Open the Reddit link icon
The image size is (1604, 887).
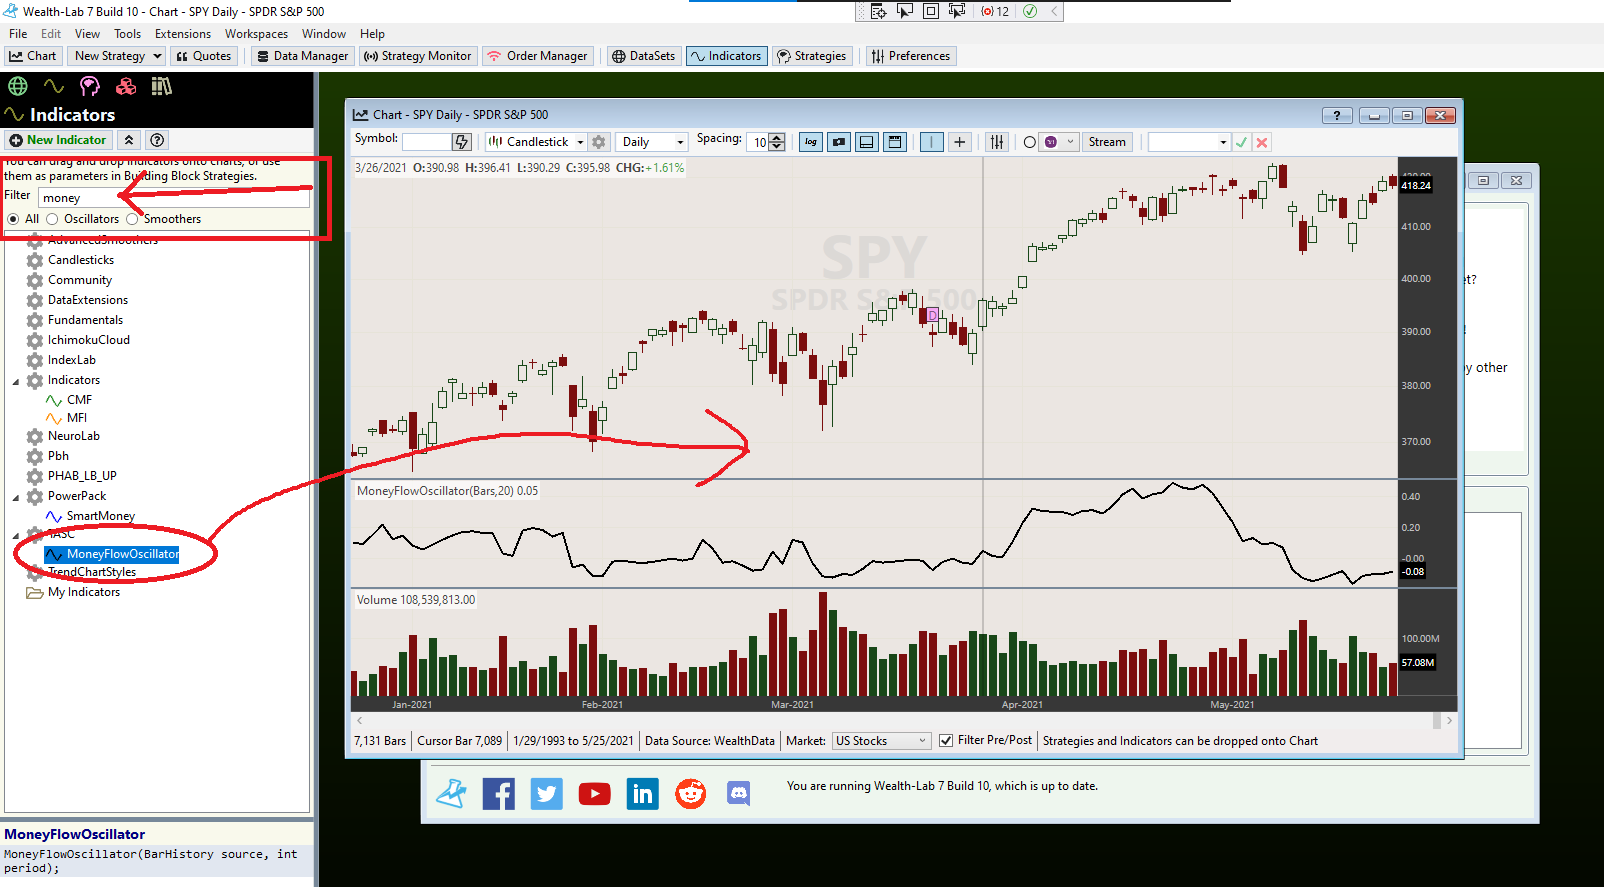point(690,794)
